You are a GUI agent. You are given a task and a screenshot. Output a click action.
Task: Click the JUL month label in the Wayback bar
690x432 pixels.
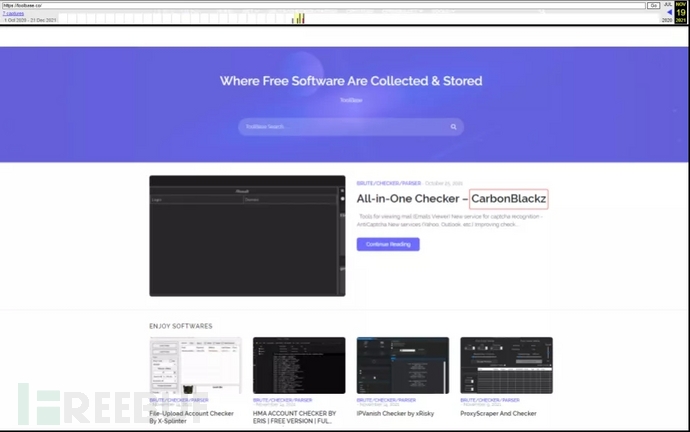[668, 4]
